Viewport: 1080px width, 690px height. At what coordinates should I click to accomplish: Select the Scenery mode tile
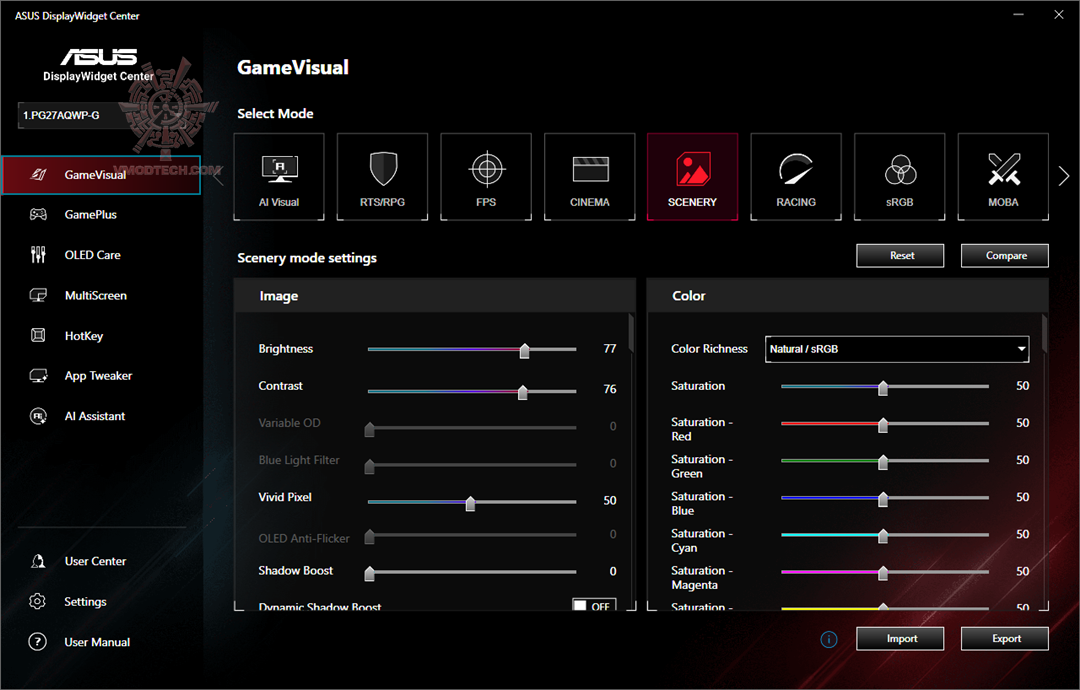[x=692, y=177]
